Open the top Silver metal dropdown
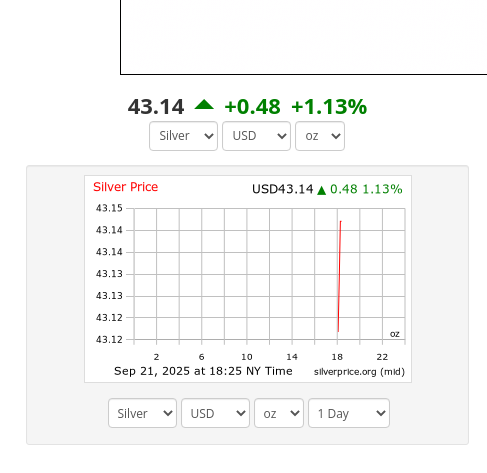 [183, 136]
